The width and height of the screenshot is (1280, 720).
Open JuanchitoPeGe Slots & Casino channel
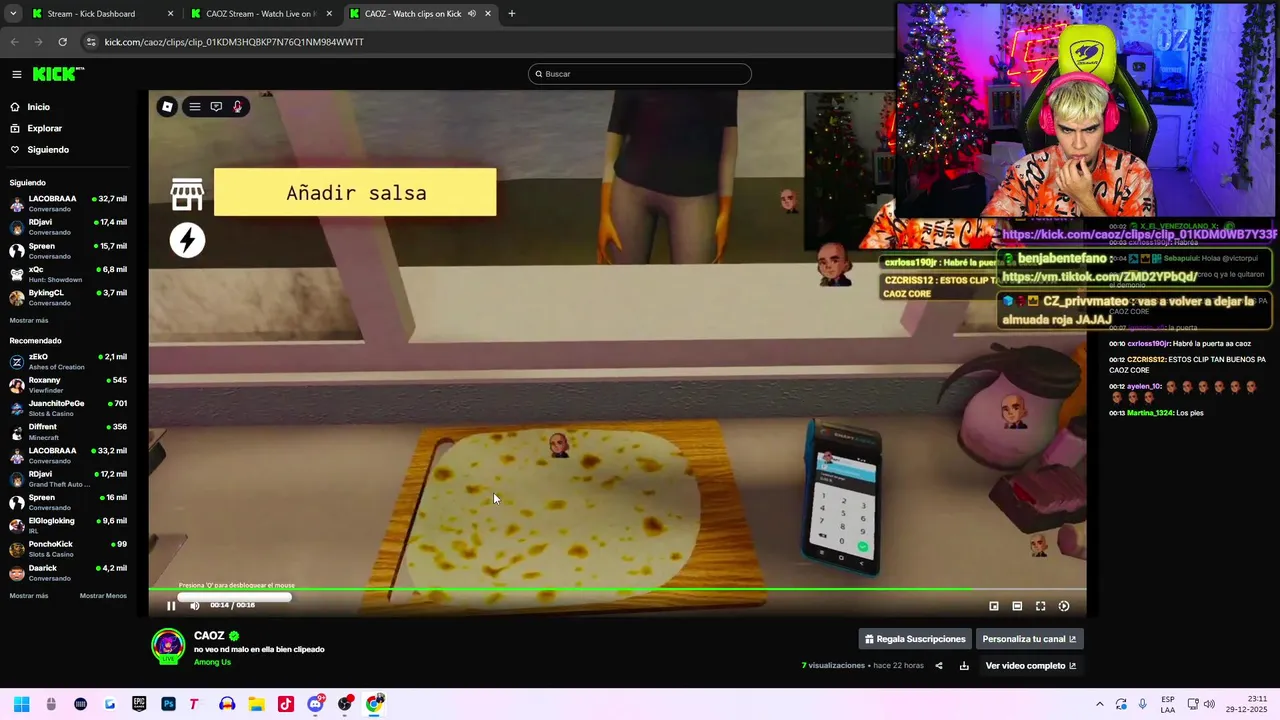(68, 408)
